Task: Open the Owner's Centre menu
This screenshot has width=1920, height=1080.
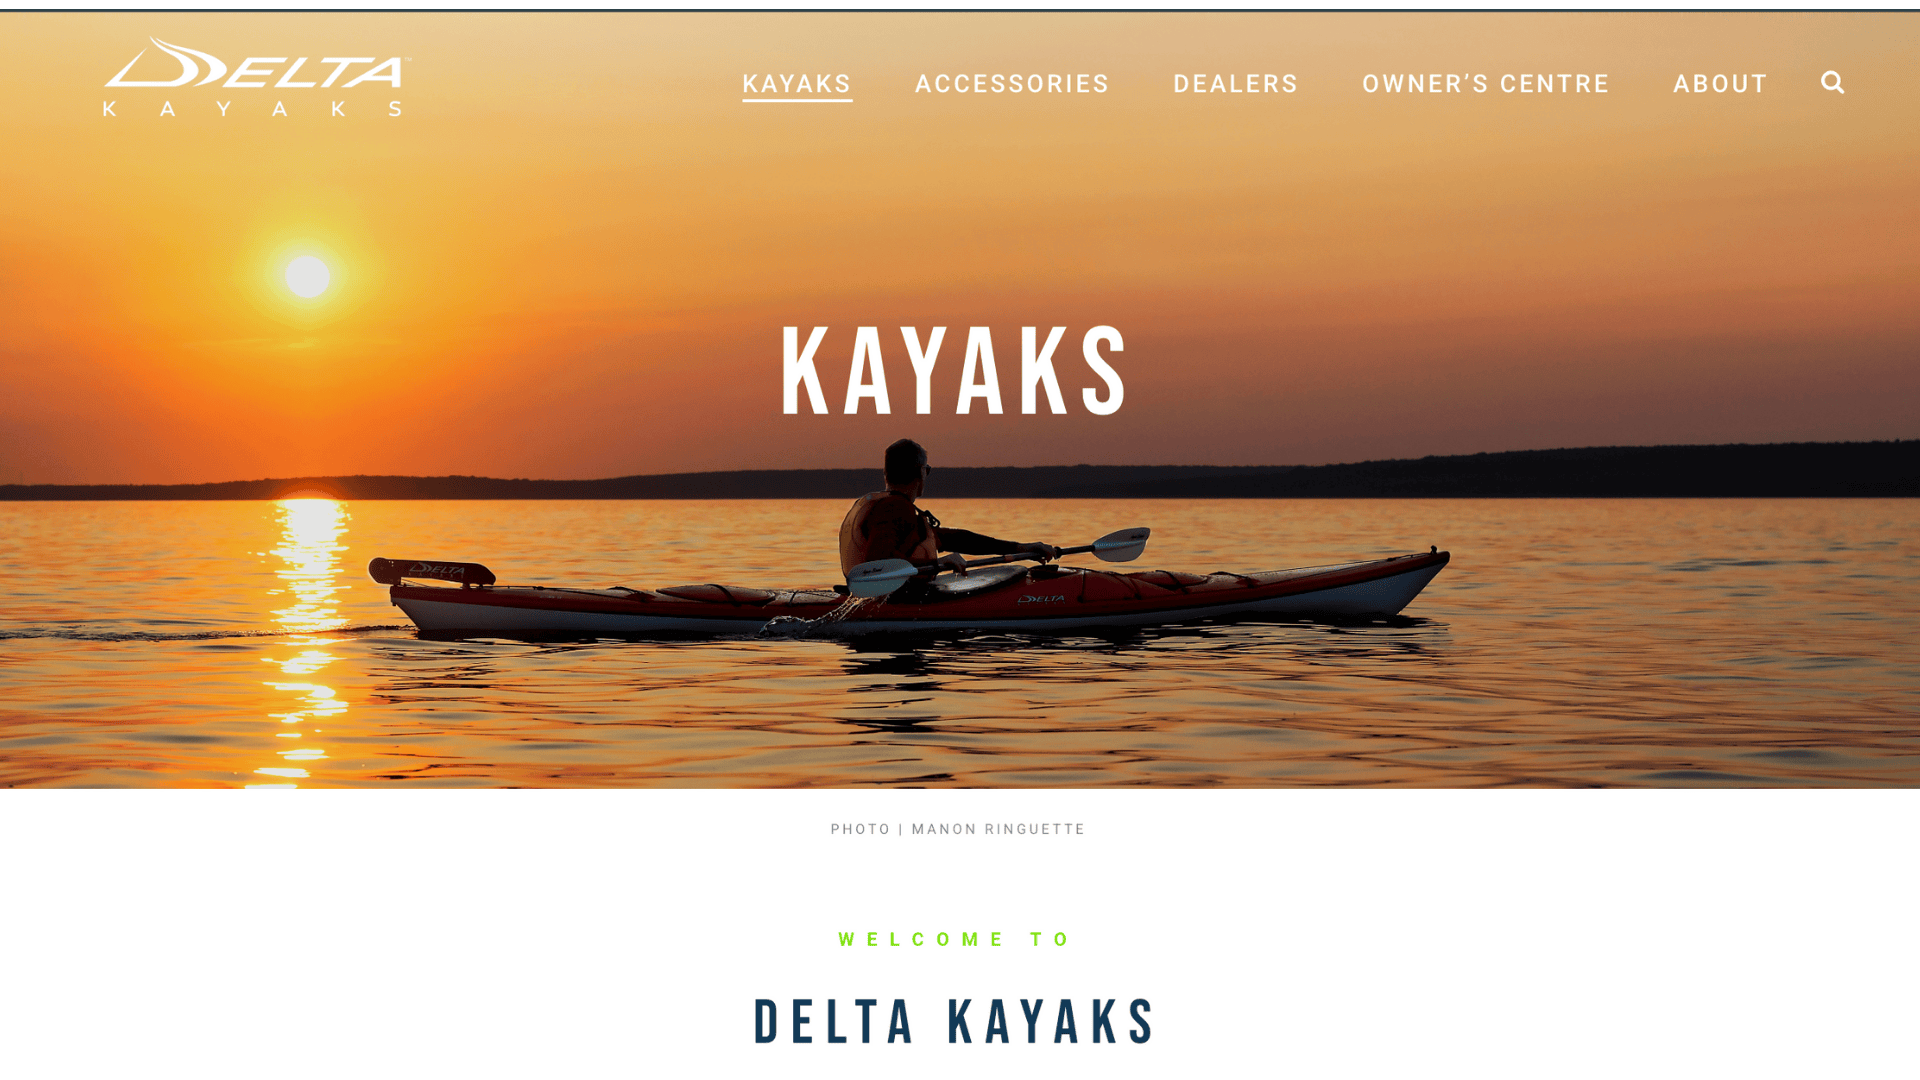Action: click(1486, 84)
